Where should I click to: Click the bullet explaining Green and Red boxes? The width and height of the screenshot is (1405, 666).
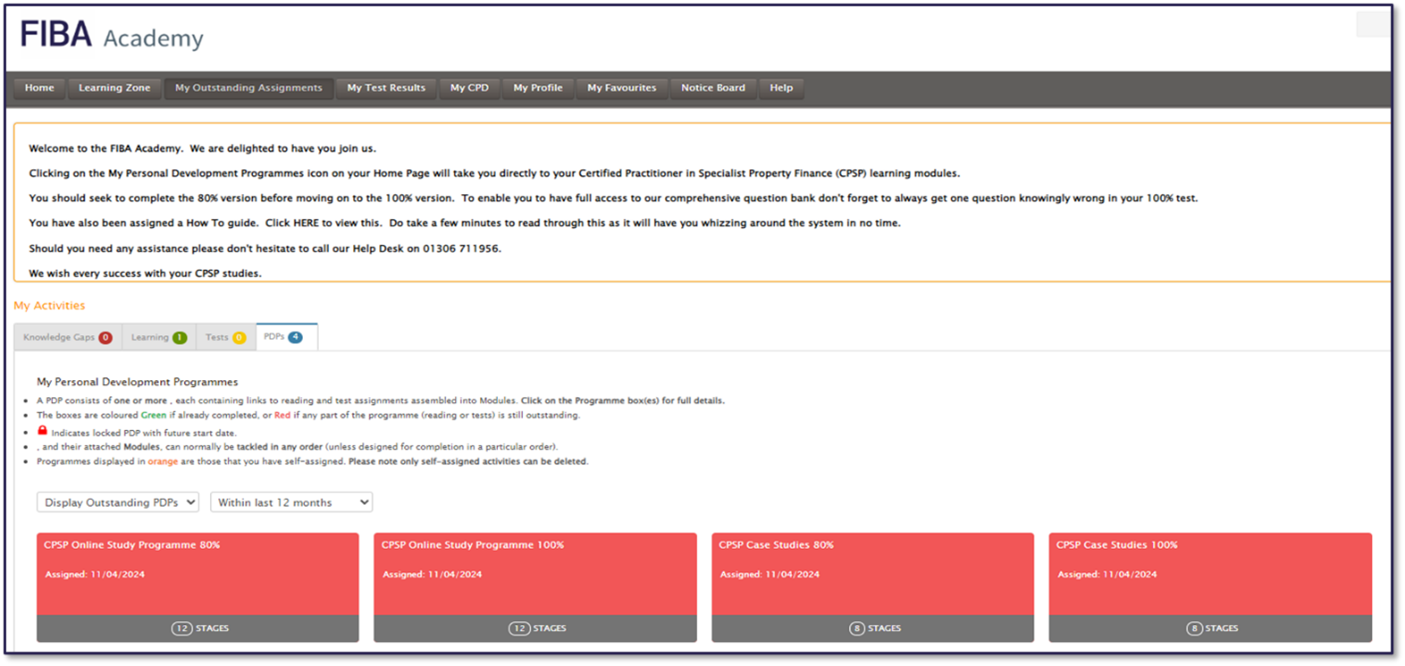point(308,415)
